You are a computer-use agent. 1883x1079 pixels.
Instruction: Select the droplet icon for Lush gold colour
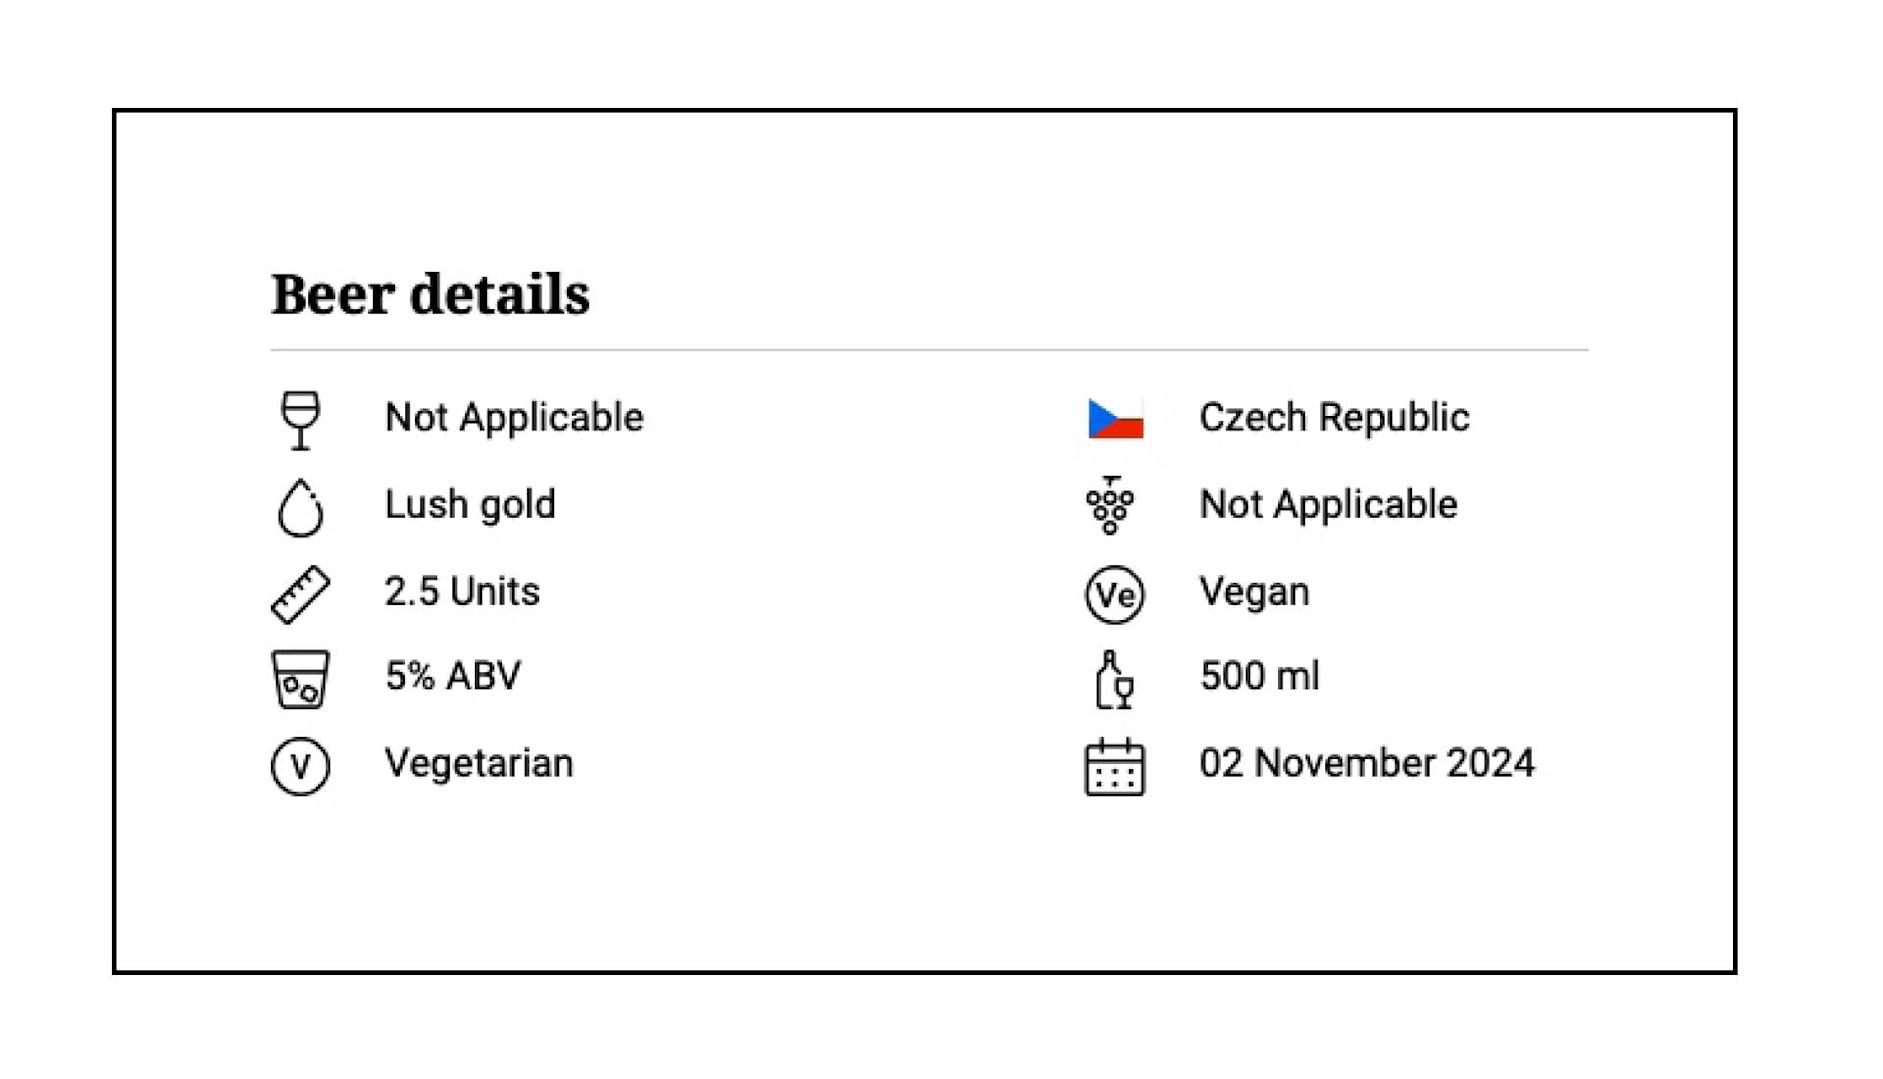click(300, 506)
